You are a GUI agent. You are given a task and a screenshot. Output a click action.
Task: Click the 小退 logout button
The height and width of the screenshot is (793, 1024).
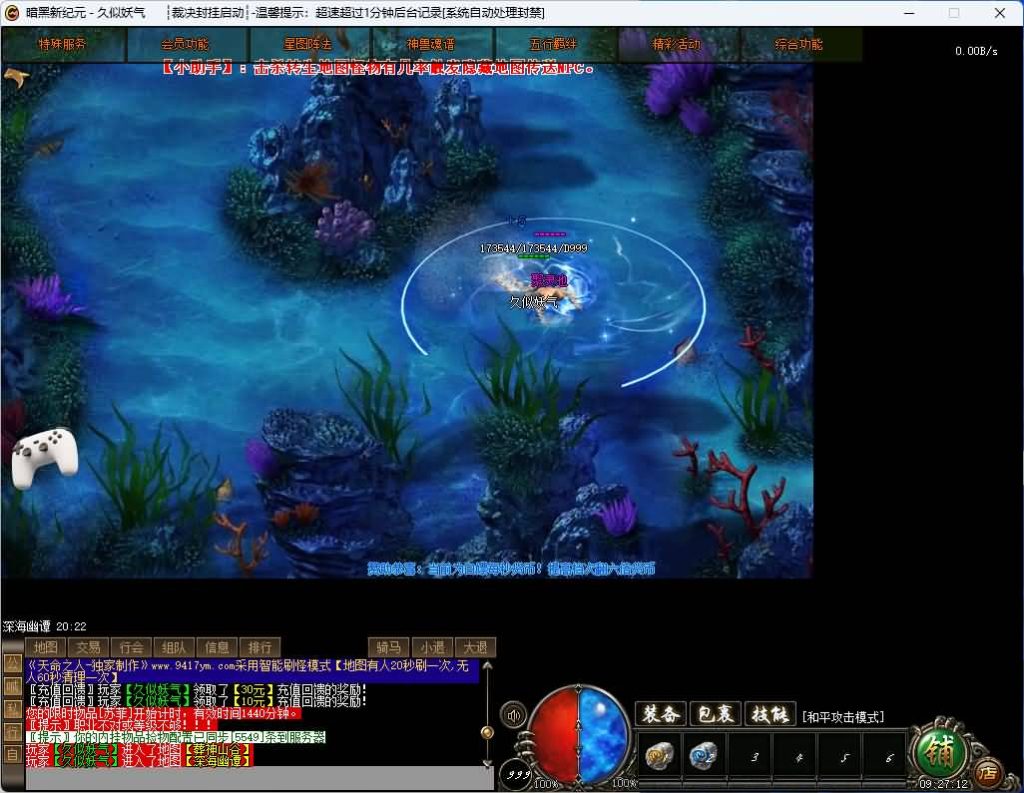432,647
